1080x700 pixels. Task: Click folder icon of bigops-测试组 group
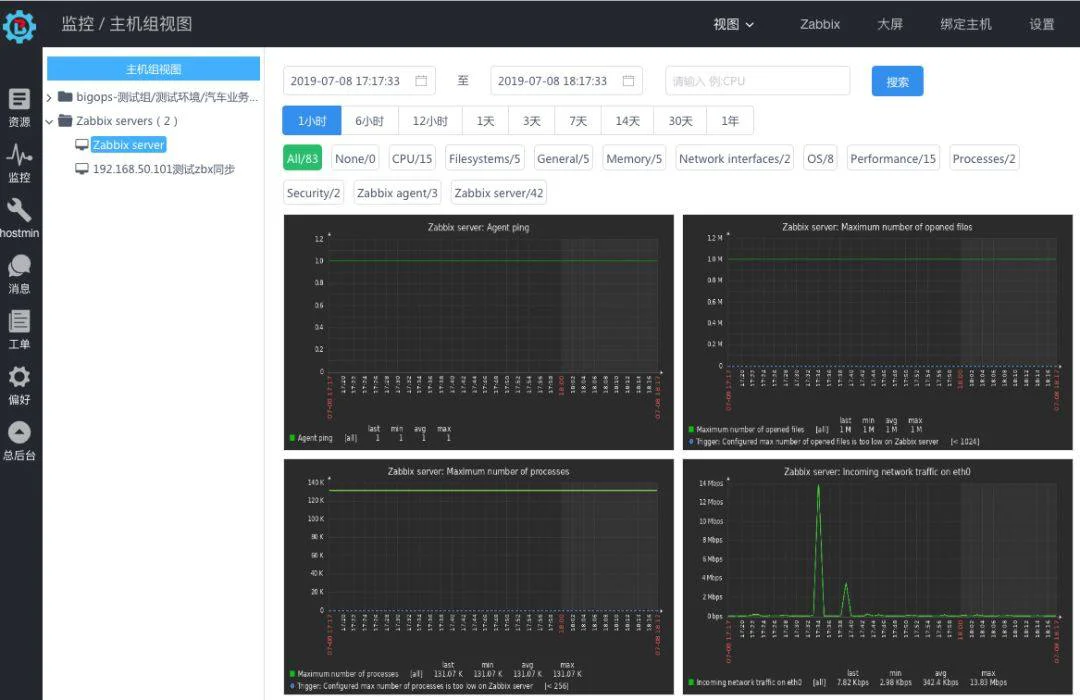[x=65, y=96]
